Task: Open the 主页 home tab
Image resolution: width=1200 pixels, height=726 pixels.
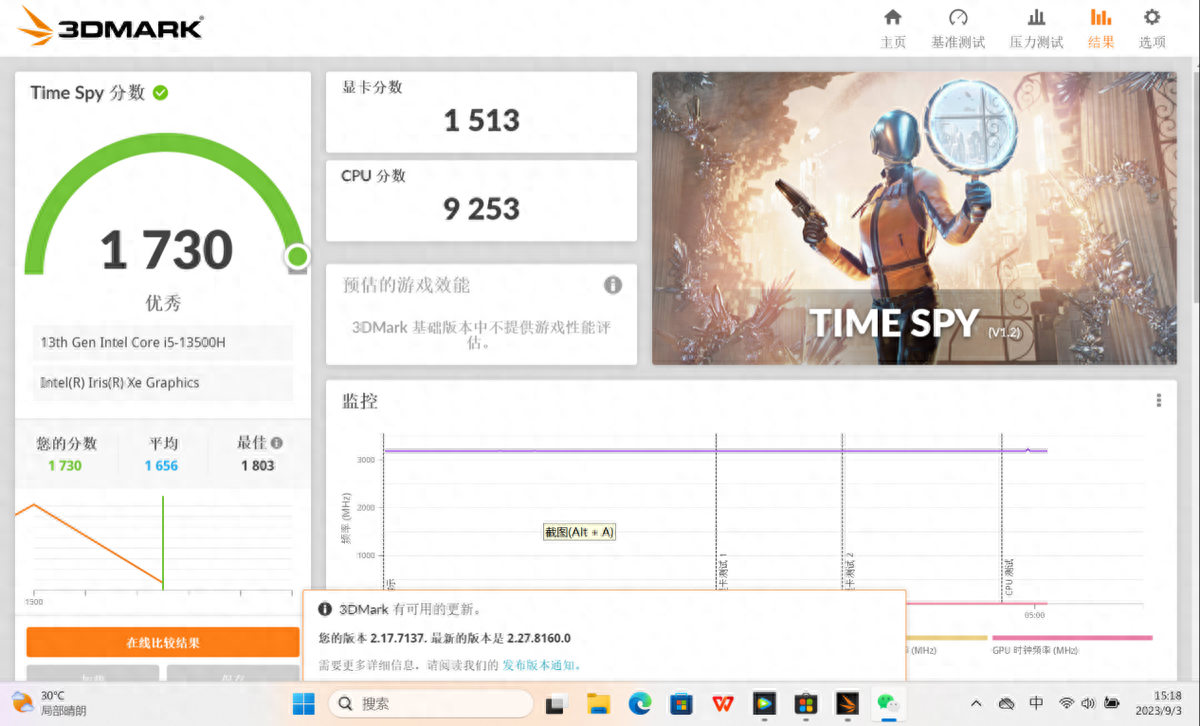Action: [893, 29]
